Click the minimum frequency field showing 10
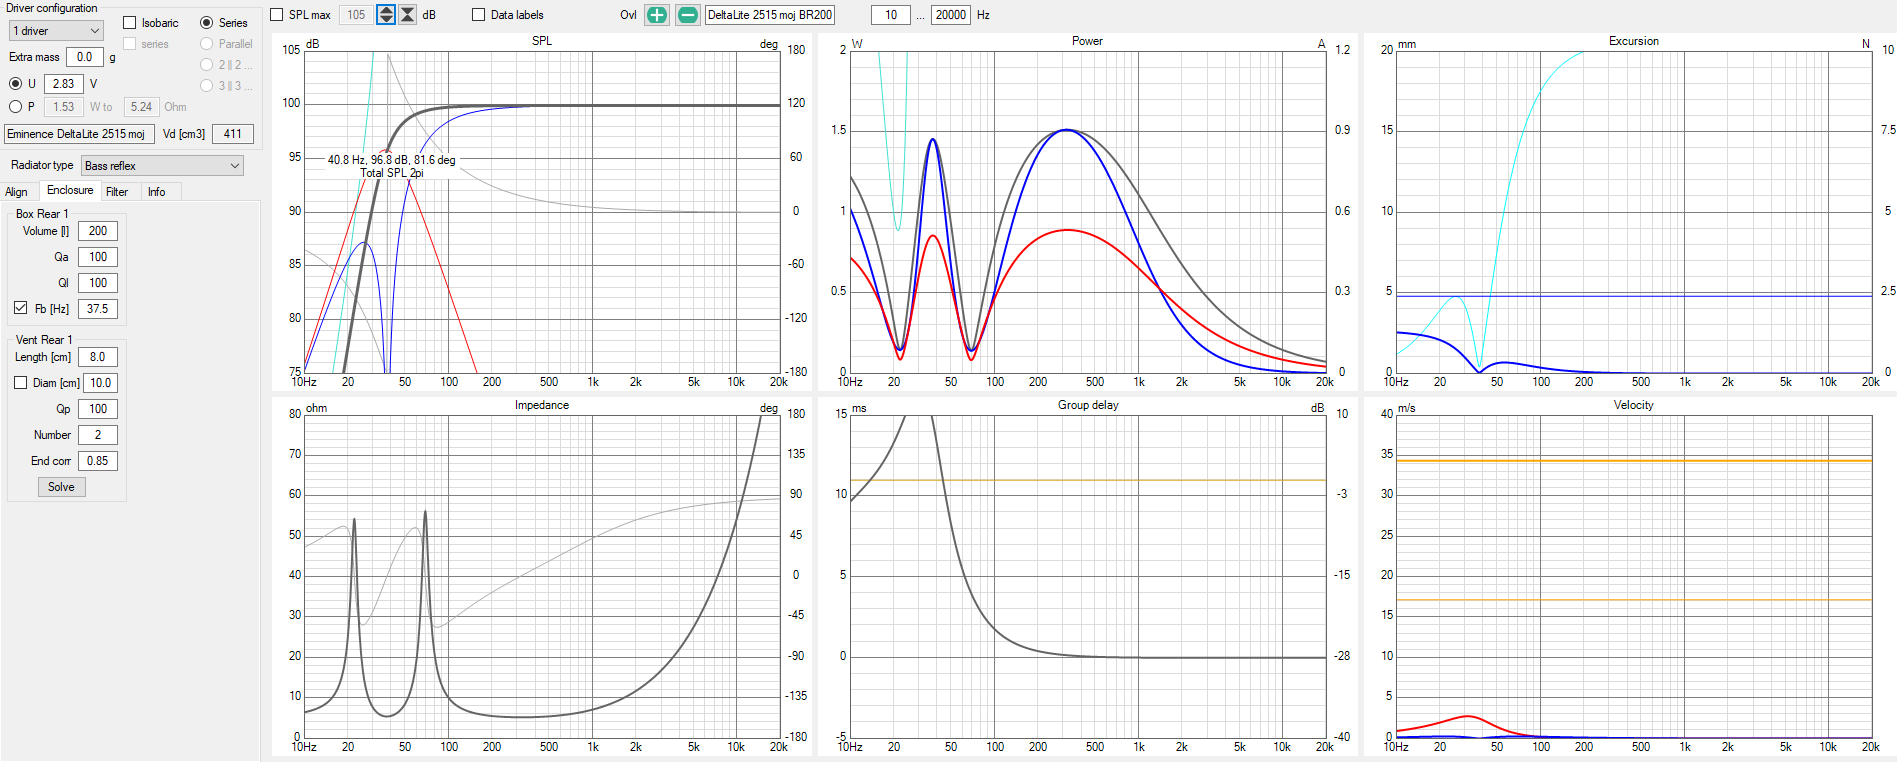The image size is (1897, 775). (x=891, y=15)
